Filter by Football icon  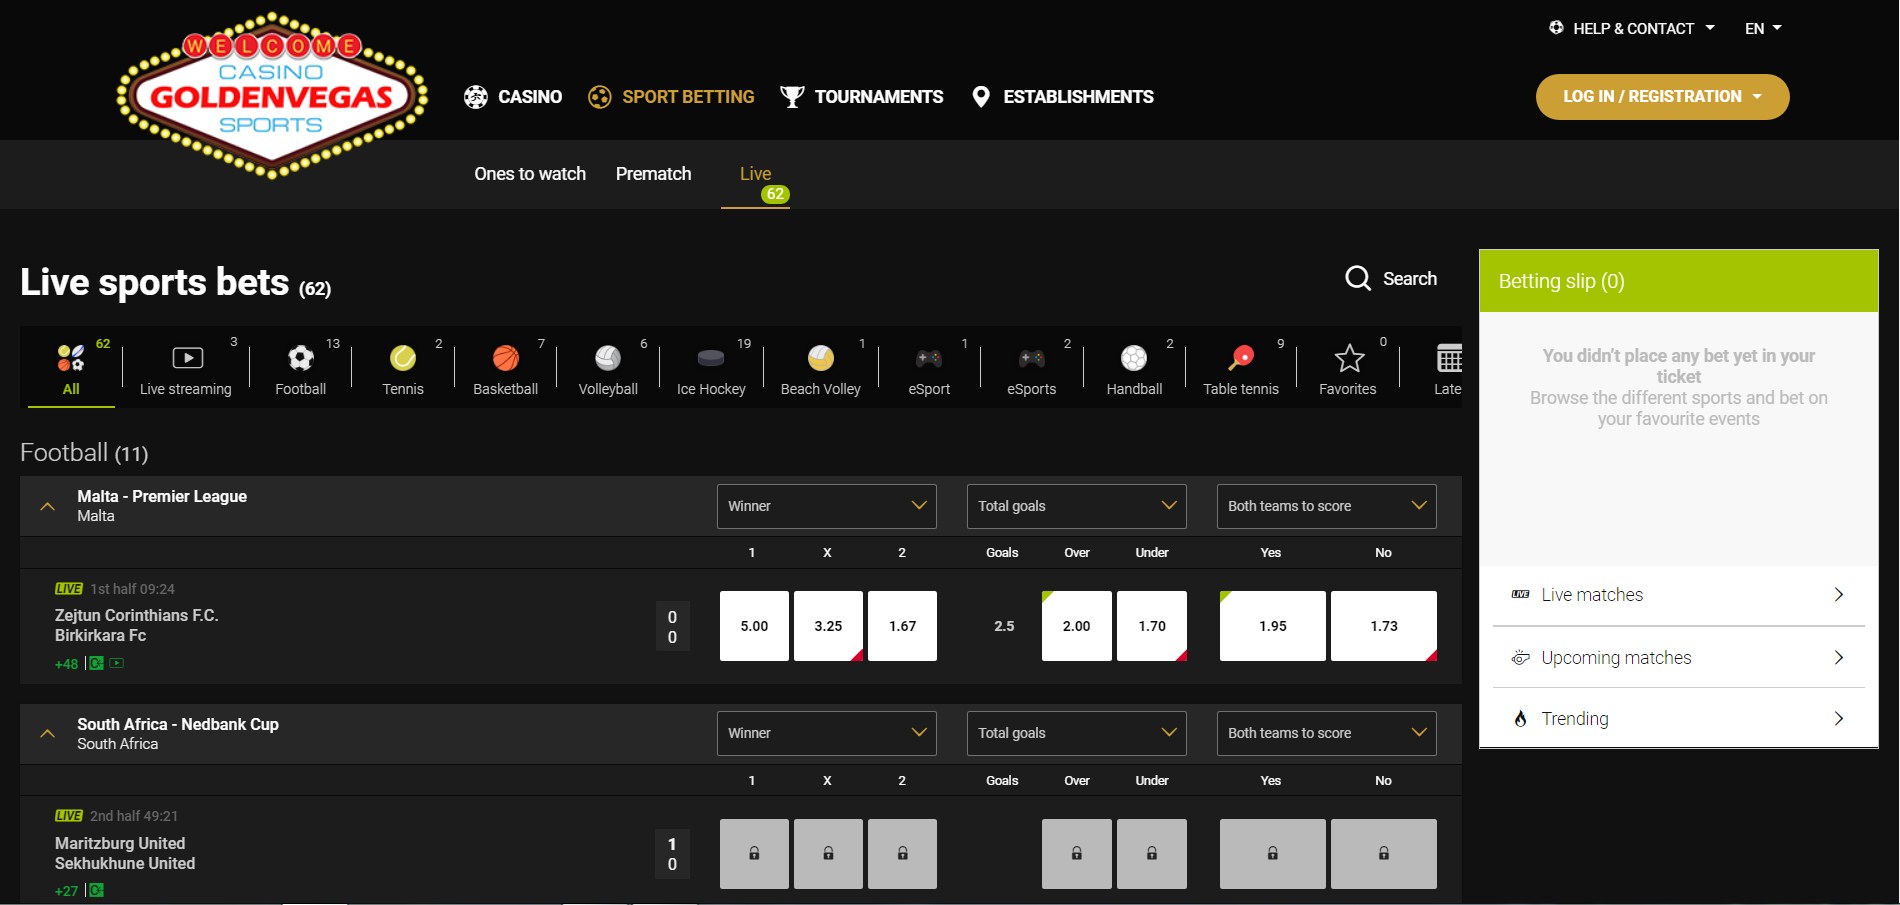pos(300,357)
